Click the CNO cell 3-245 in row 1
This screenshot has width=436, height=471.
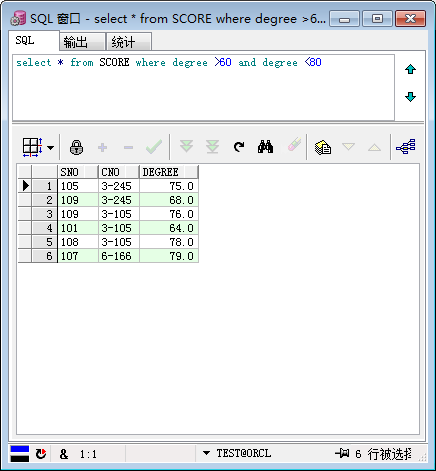coord(119,186)
